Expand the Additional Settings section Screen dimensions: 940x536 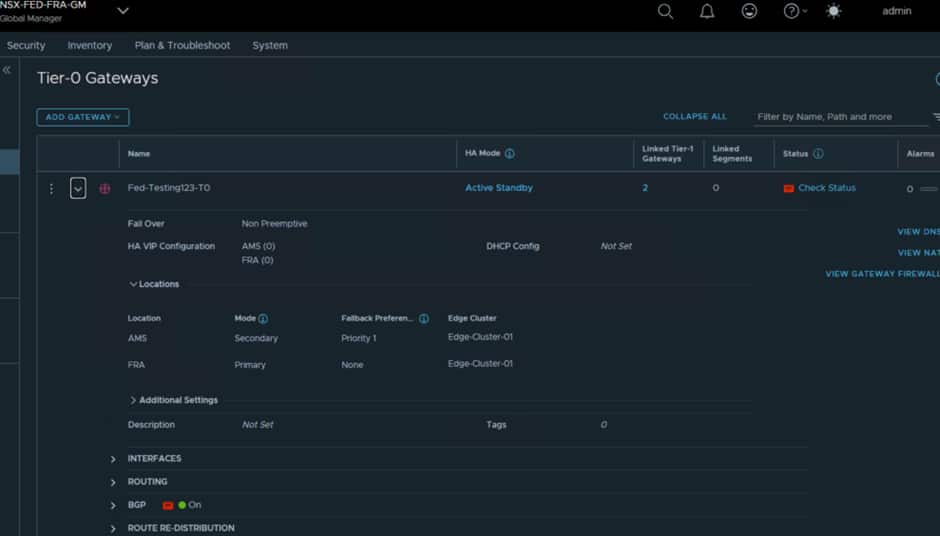pyautogui.click(x=134, y=400)
